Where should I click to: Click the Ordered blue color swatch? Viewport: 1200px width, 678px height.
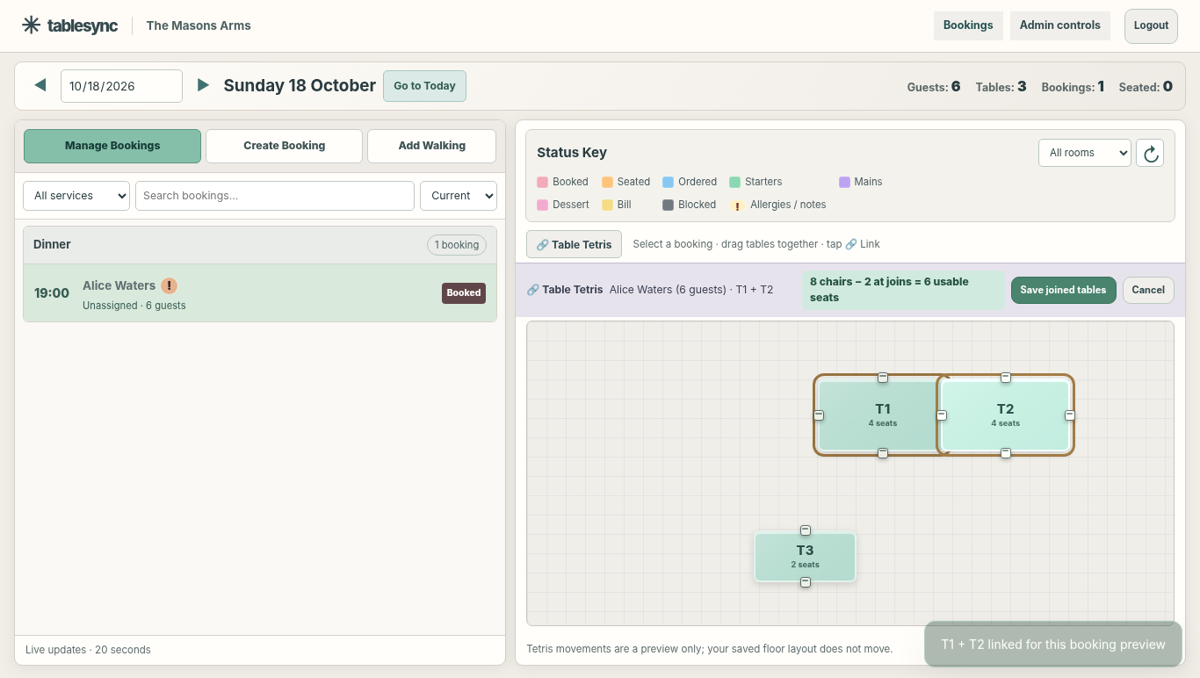coord(668,182)
